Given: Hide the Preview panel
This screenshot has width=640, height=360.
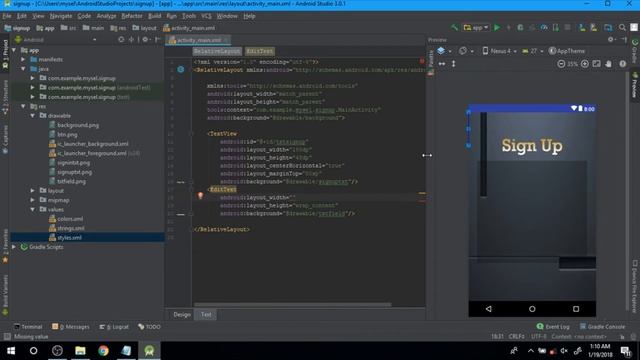Looking at the screenshot, I should 624,40.
